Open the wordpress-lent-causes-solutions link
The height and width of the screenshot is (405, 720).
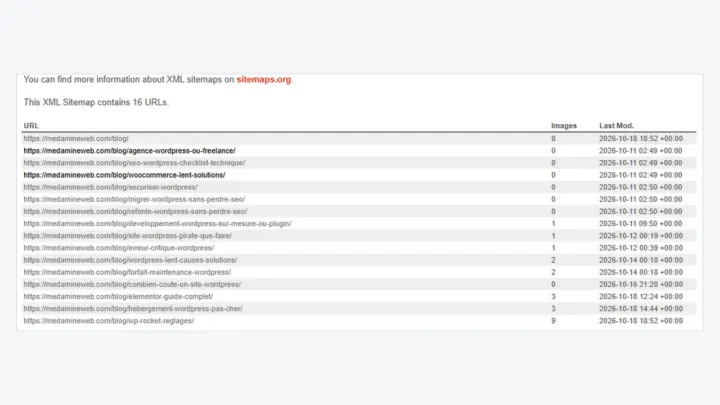(130, 260)
